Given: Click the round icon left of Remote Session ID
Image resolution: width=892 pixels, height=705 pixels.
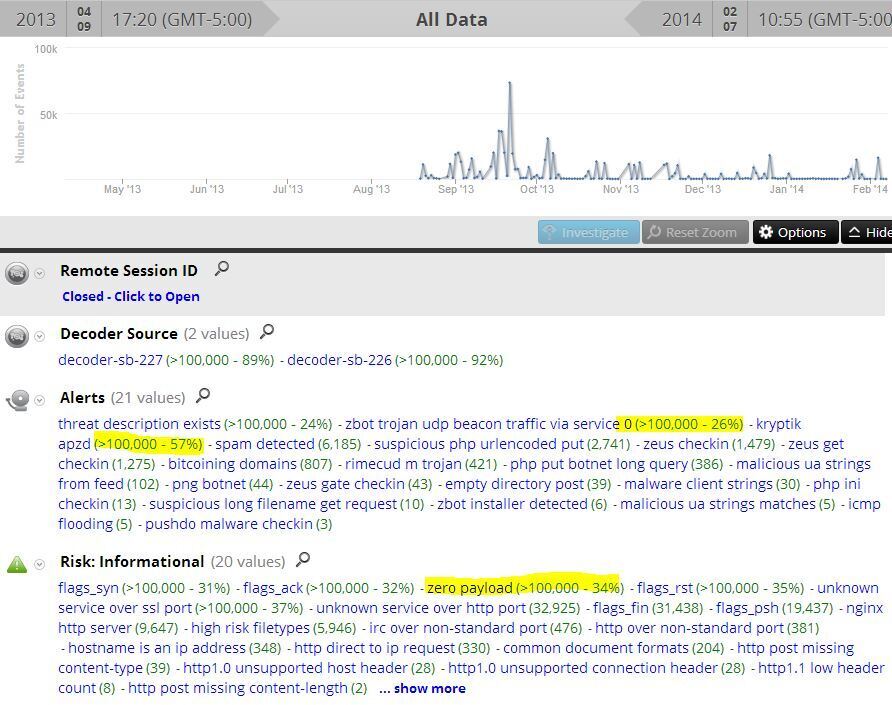Looking at the screenshot, I should point(17,272).
